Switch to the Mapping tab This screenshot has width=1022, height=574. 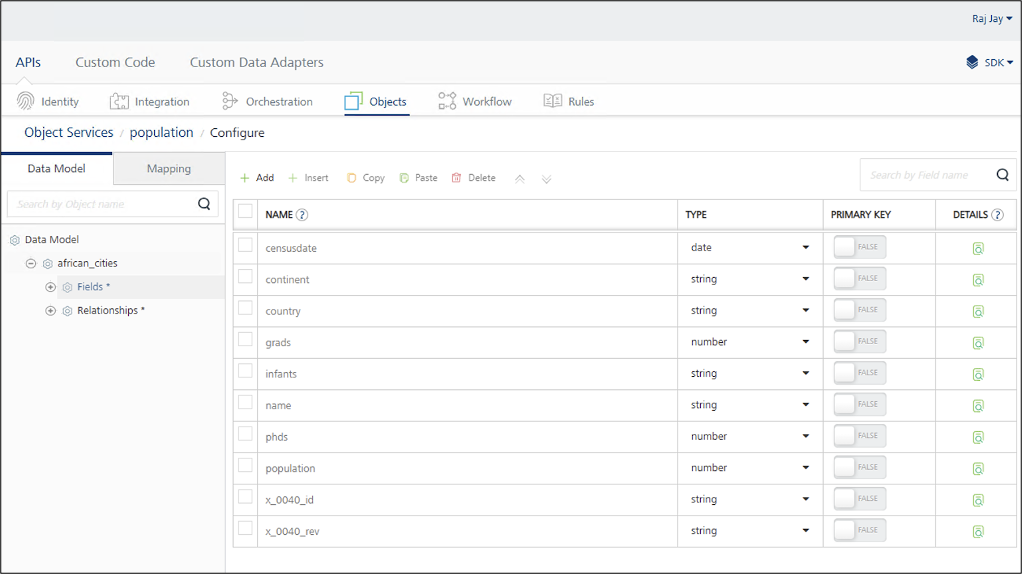(169, 169)
